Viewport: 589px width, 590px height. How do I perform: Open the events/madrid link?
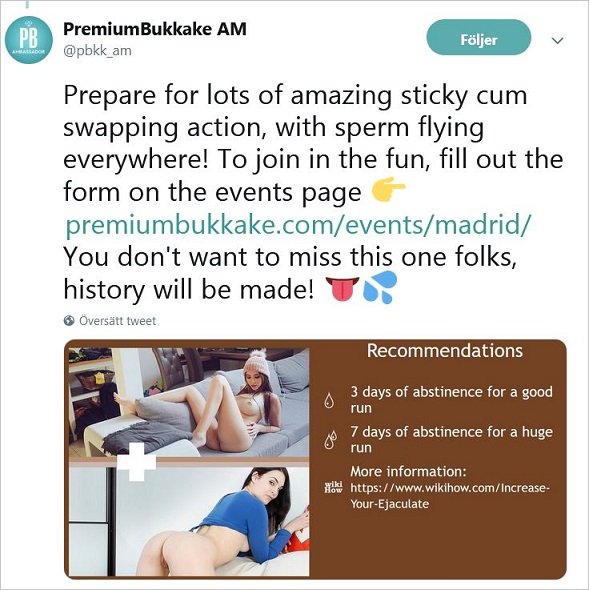click(x=298, y=225)
